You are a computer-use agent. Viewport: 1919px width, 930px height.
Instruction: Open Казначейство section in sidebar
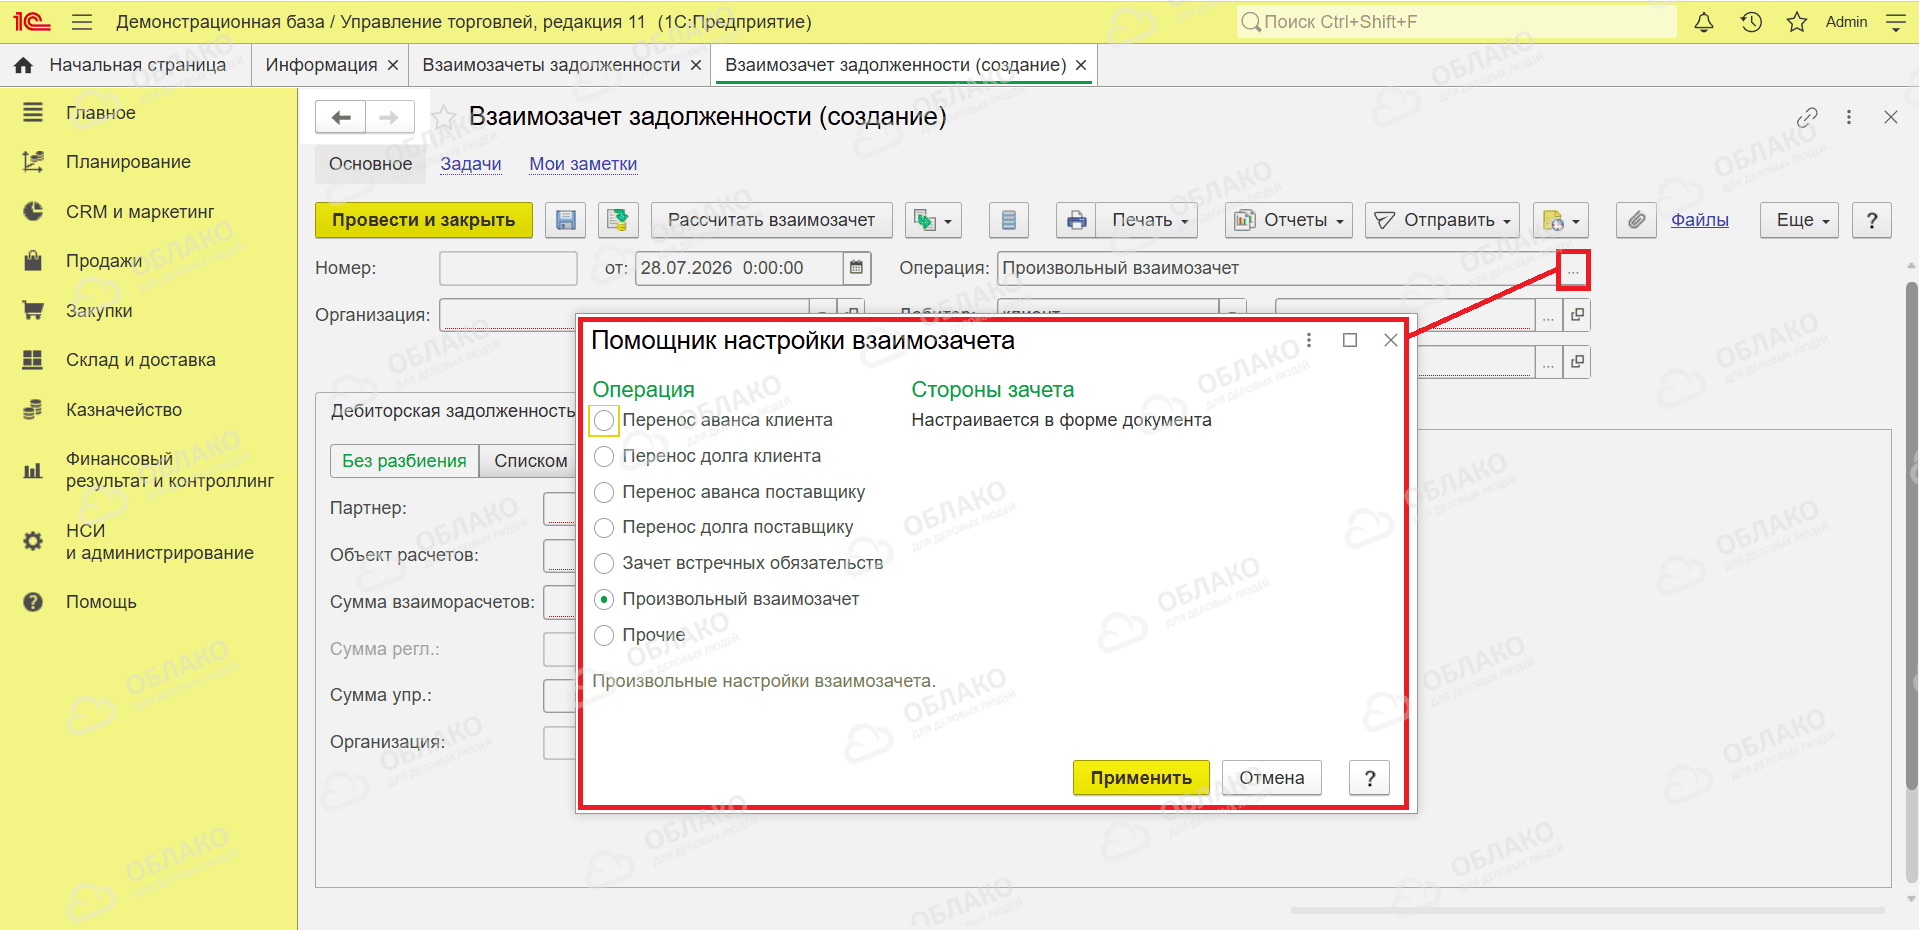coord(124,410)
